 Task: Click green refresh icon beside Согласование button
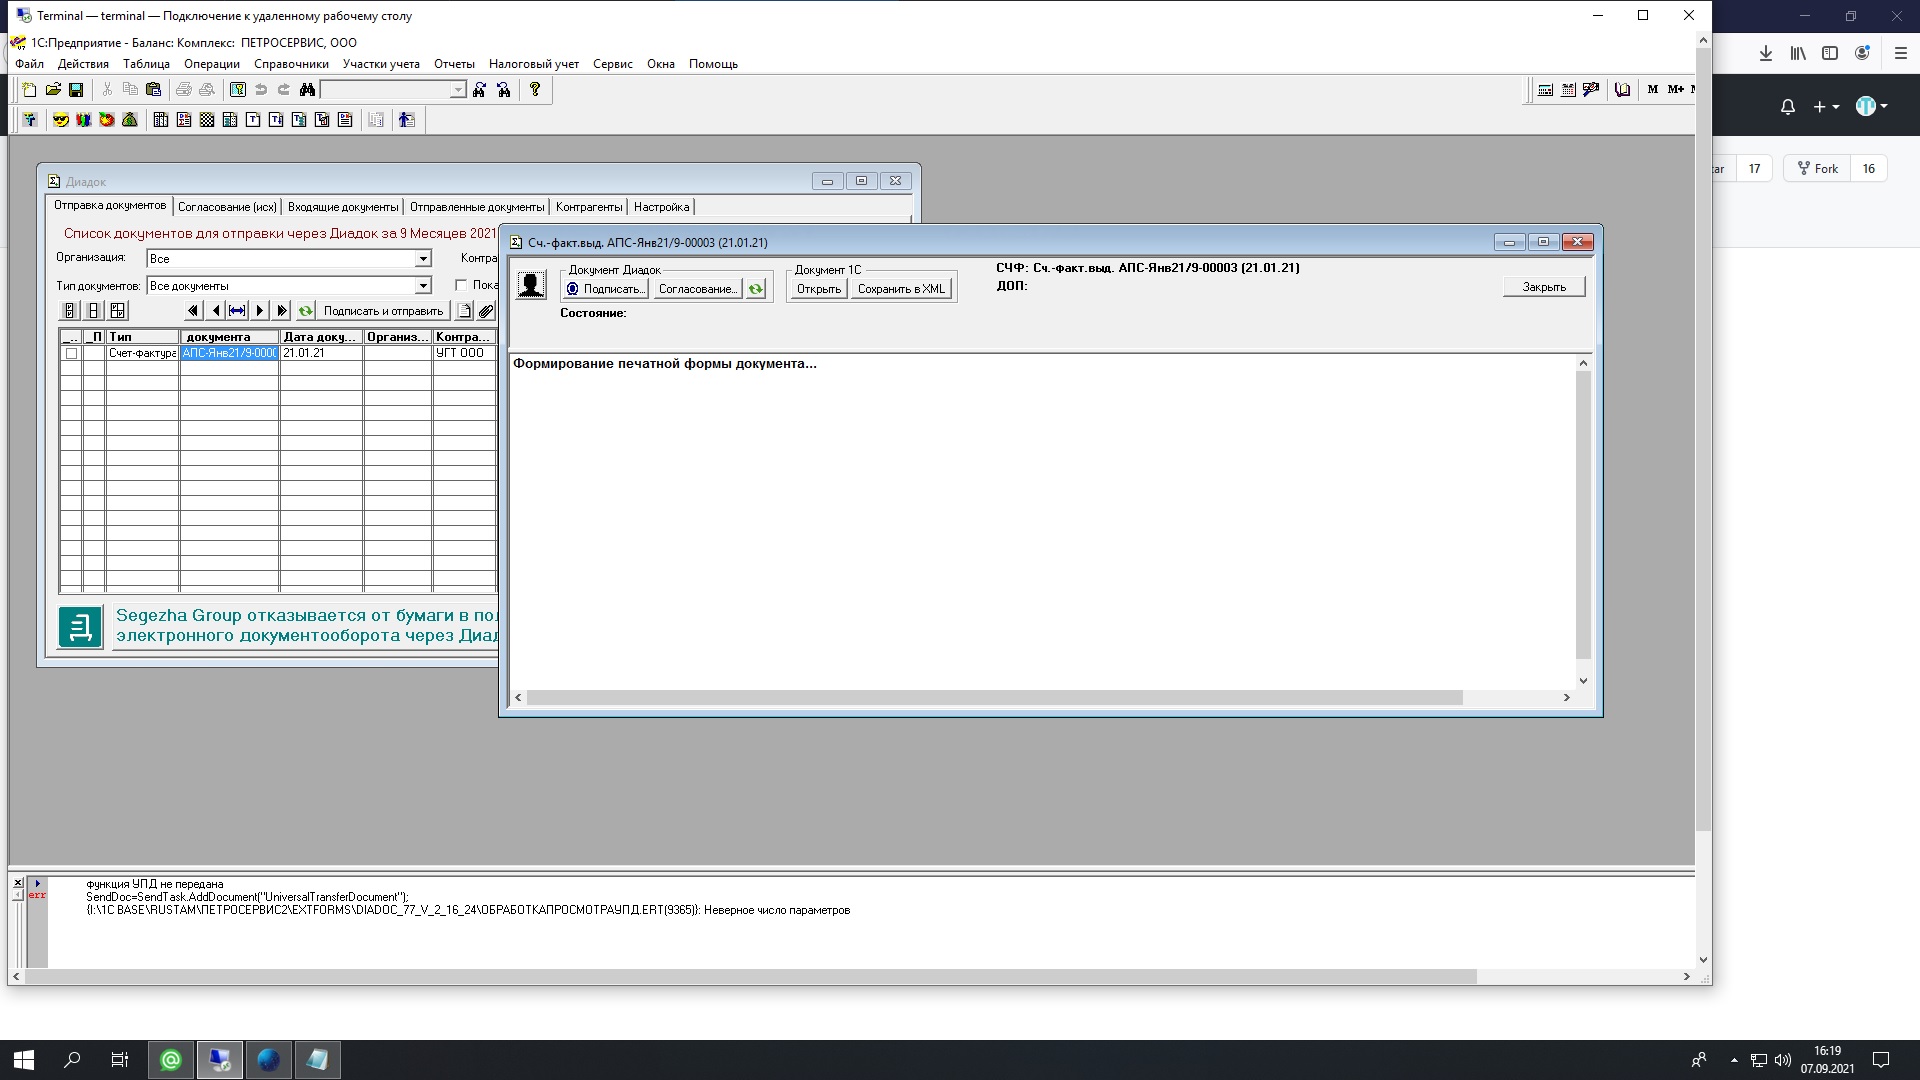[x=756, y=289]
